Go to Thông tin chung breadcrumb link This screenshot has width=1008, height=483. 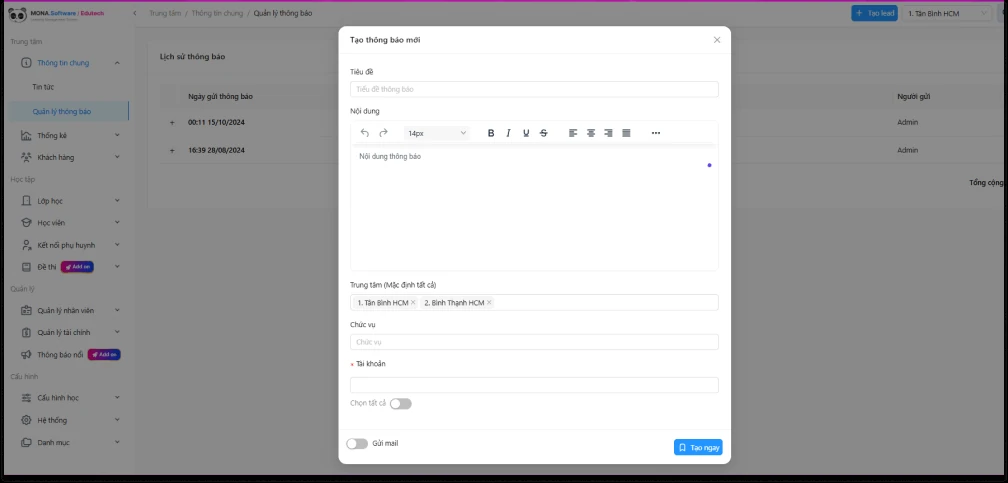tap(217, 13)
